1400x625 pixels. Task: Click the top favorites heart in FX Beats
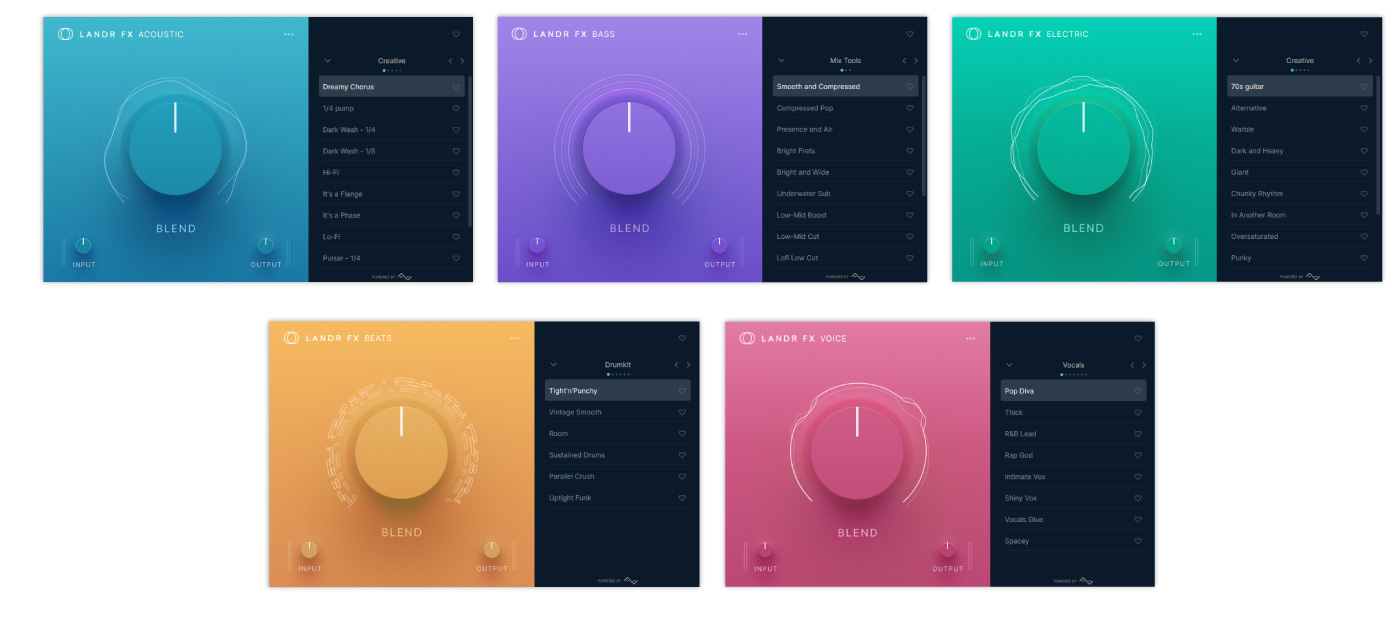682,338
